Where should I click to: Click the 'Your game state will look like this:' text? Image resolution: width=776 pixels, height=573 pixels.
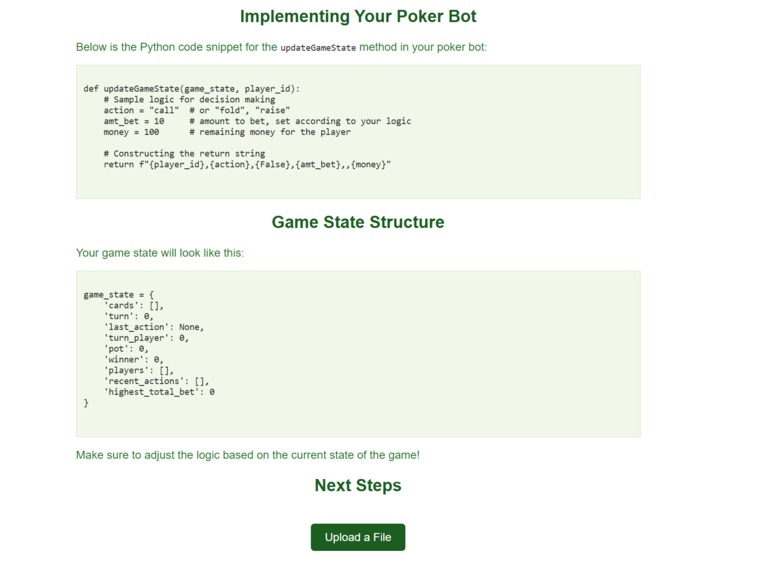click(160, 253)
